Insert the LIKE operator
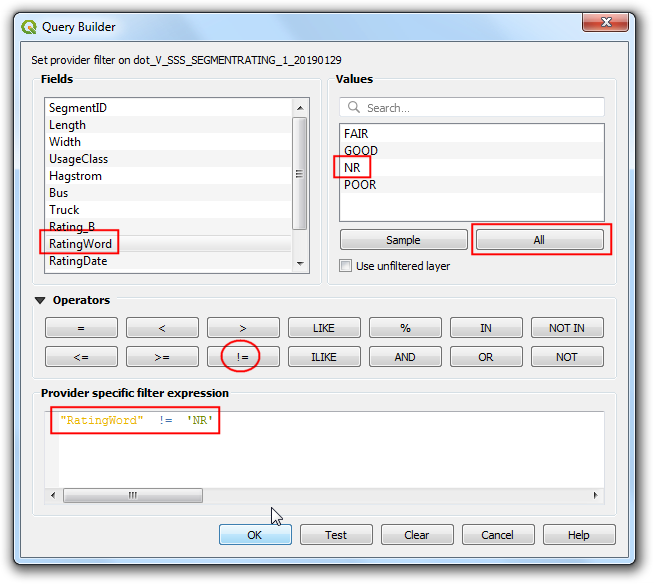The width and height of the screenshot is (654, 584). pyautogui.click(x=324, y=328)
